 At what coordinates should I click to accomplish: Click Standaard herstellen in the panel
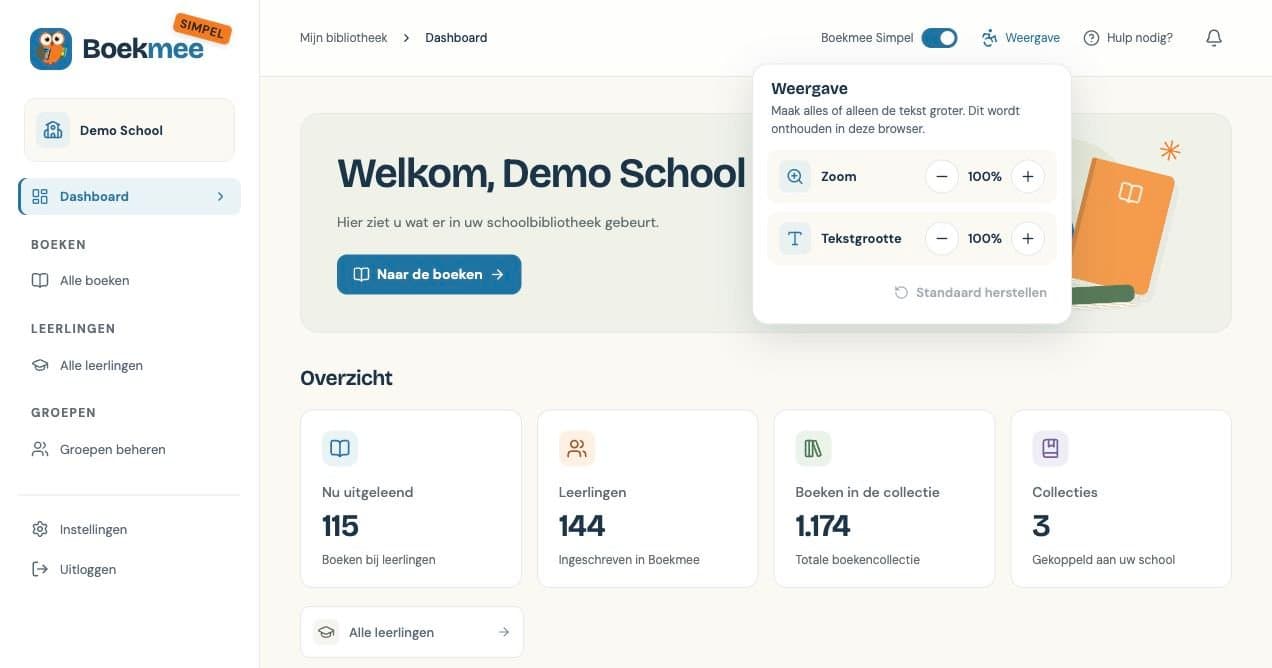(970, 293)
